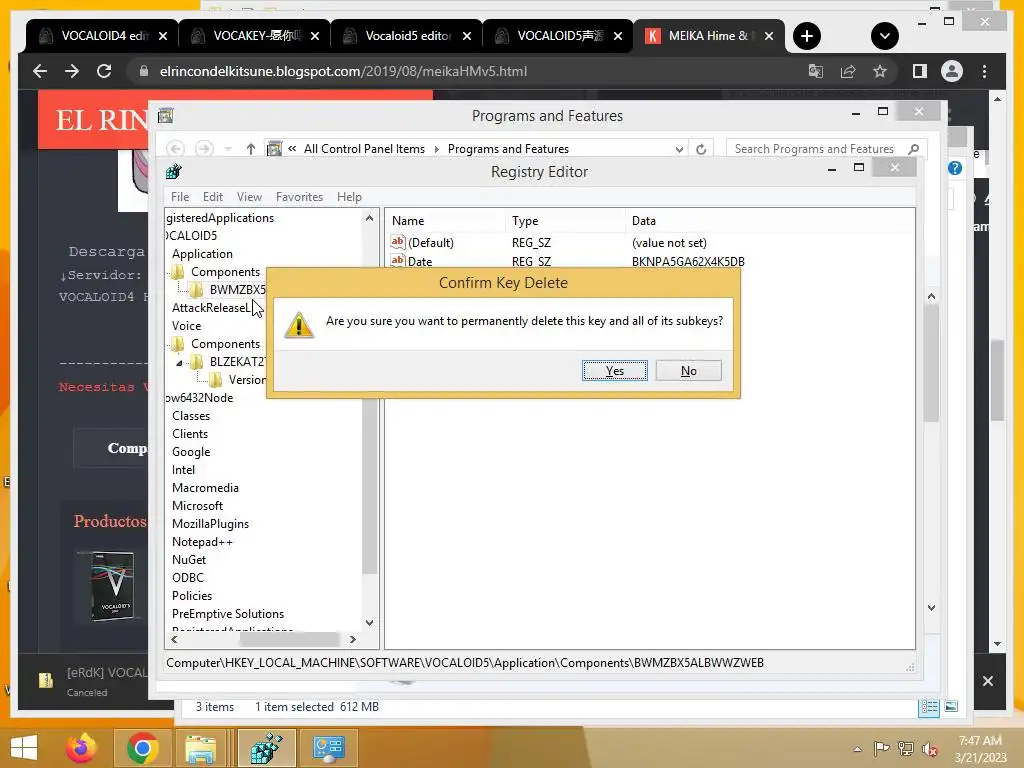
Task: Click the Windows Start button
Action: click(x=24, y=748)
